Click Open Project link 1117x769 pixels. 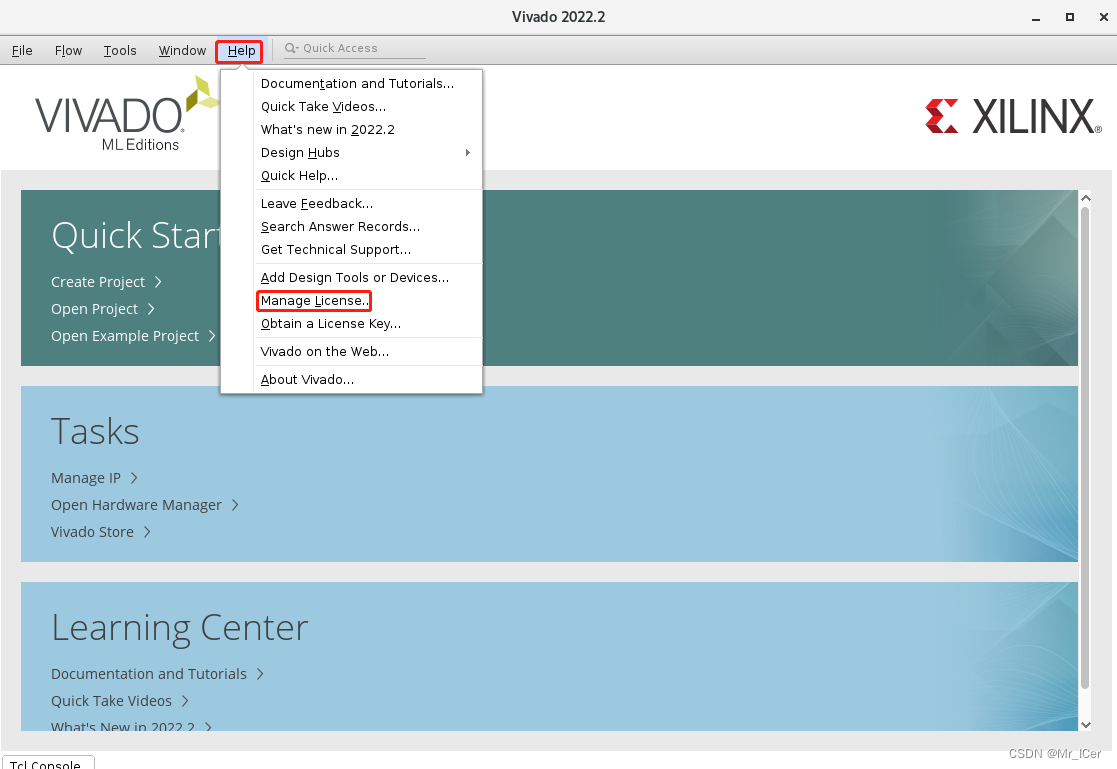click(x=94, y=309)
